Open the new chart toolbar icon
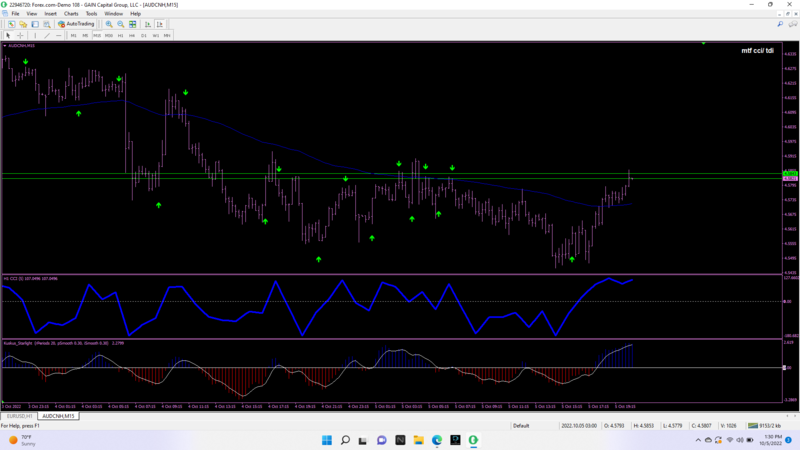The image size is (800, 450). coord(11,24)
